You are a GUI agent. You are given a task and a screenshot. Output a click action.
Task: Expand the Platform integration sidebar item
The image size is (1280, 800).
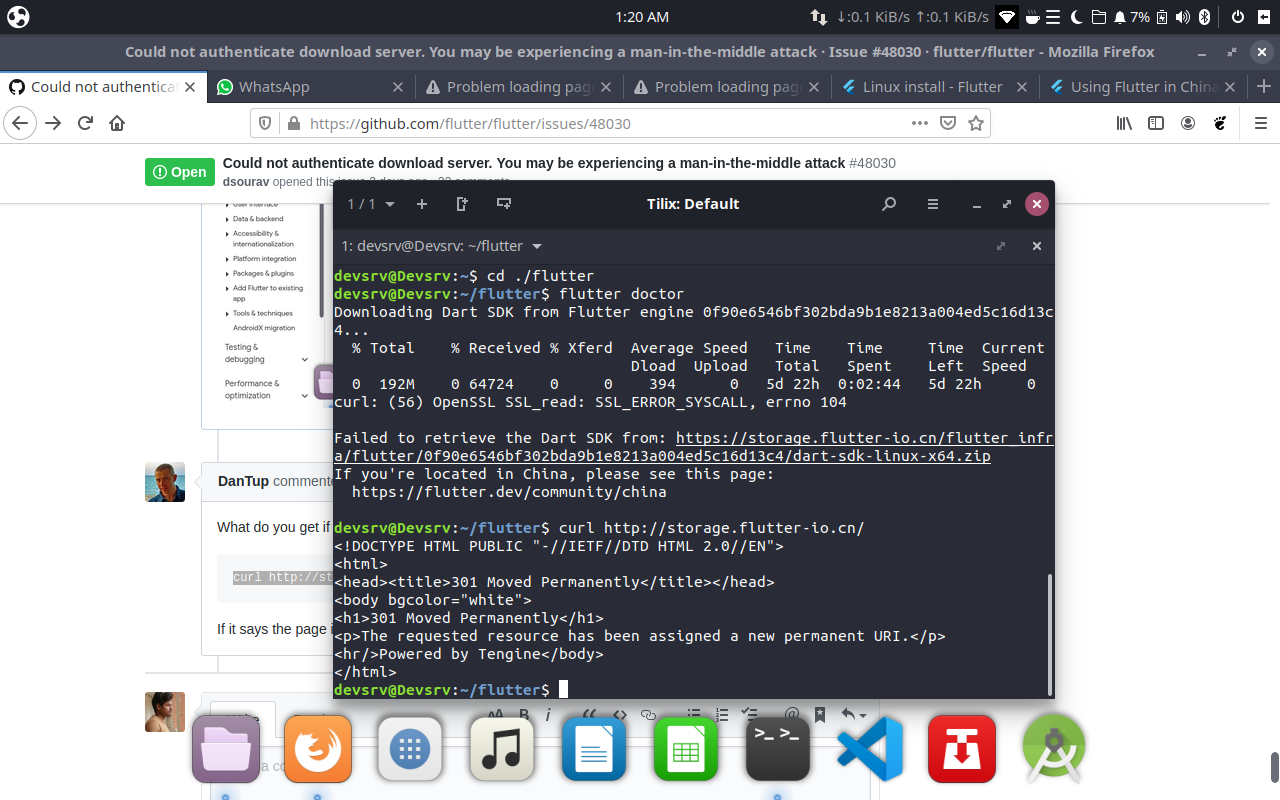[x=227, y=259]
